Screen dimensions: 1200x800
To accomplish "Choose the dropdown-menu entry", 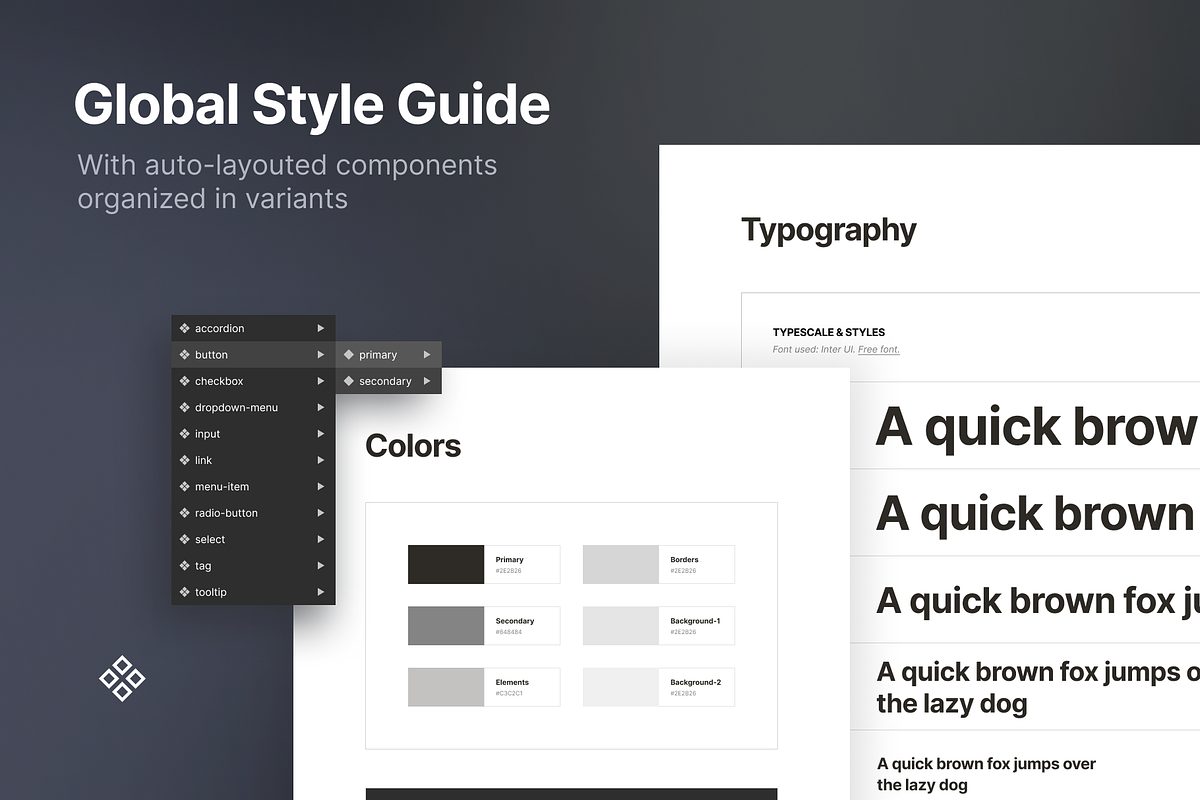I will [253, 407].
